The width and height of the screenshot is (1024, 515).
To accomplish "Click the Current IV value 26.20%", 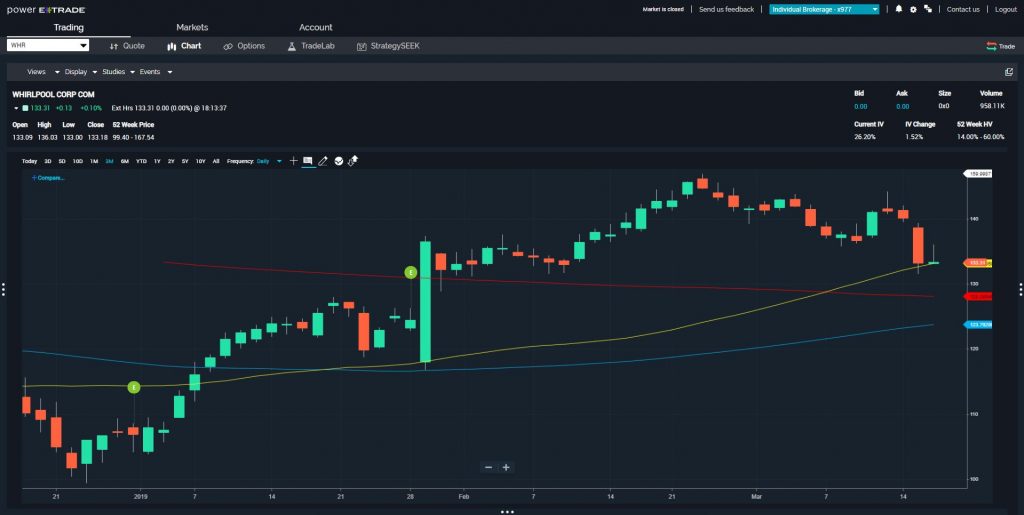I will pyautogui.click(x=865, y=136).
